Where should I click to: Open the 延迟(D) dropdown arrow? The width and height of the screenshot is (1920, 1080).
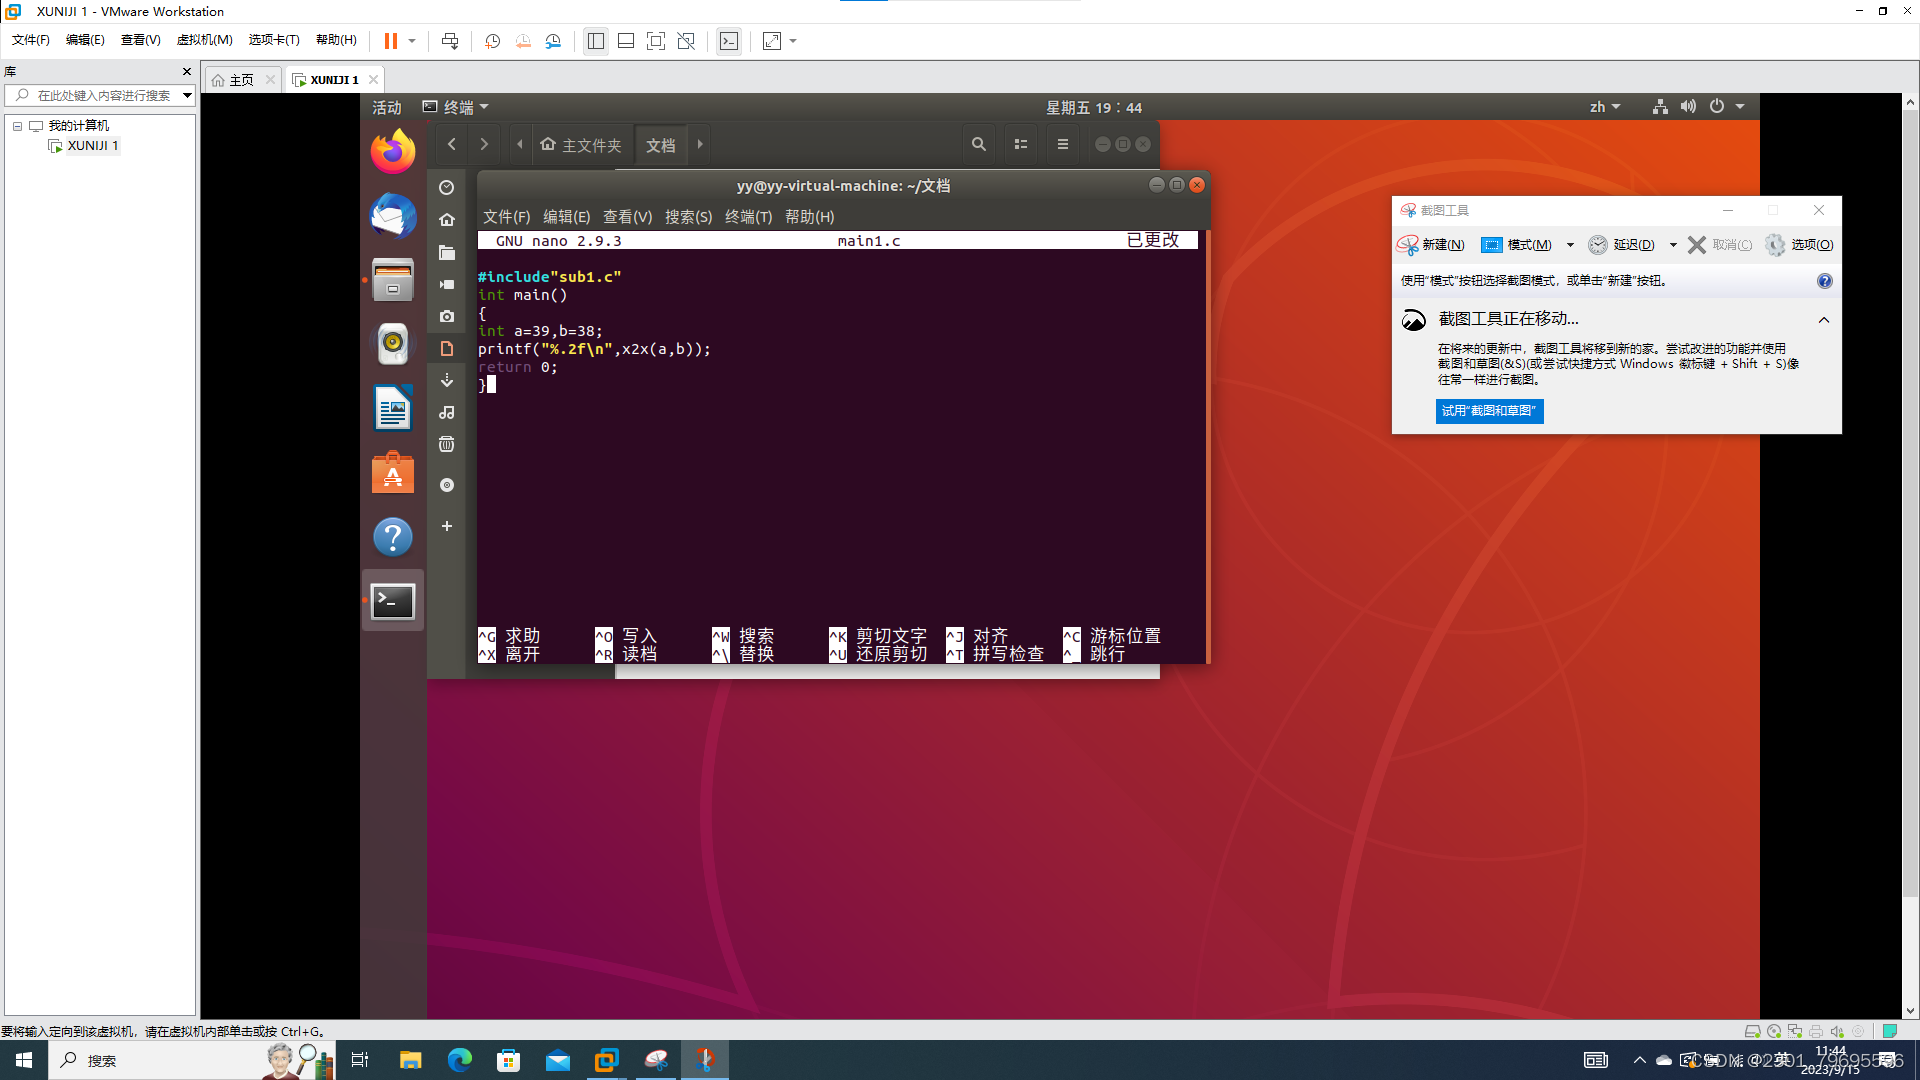(x=1673, y=245)
